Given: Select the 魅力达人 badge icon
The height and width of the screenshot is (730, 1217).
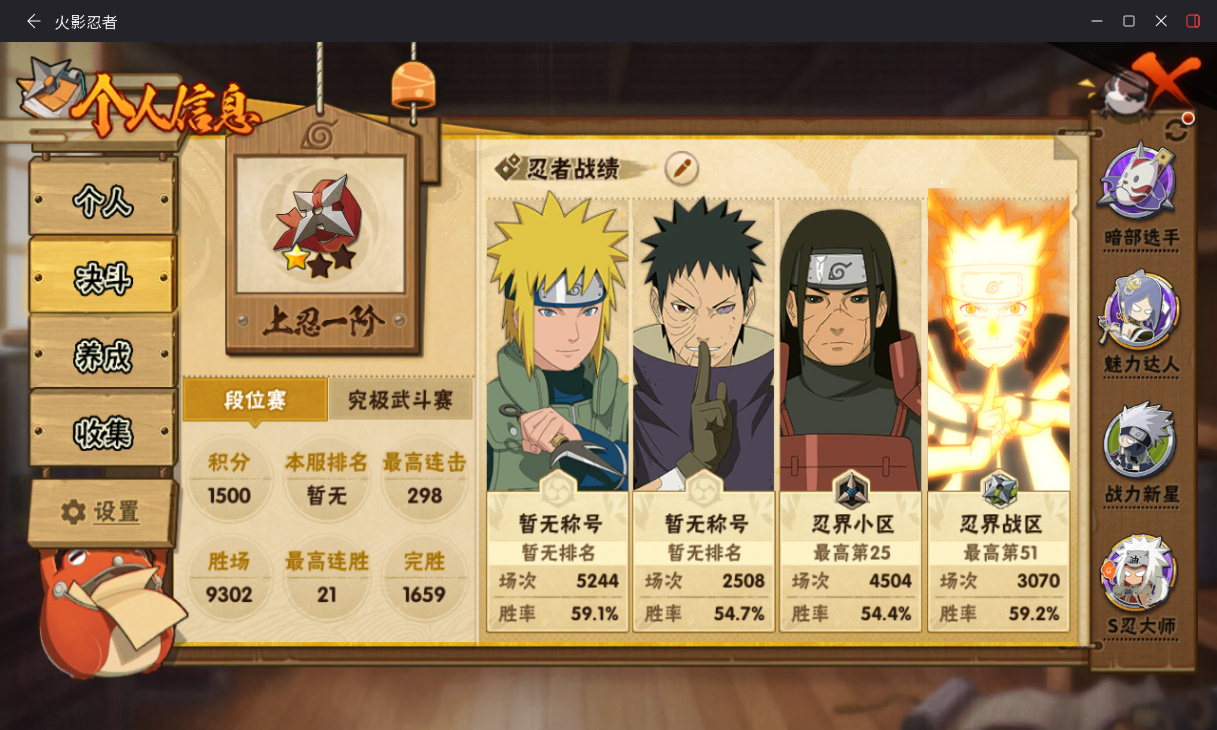Looking at the screenshot, I should click(x=1140, y=310).
